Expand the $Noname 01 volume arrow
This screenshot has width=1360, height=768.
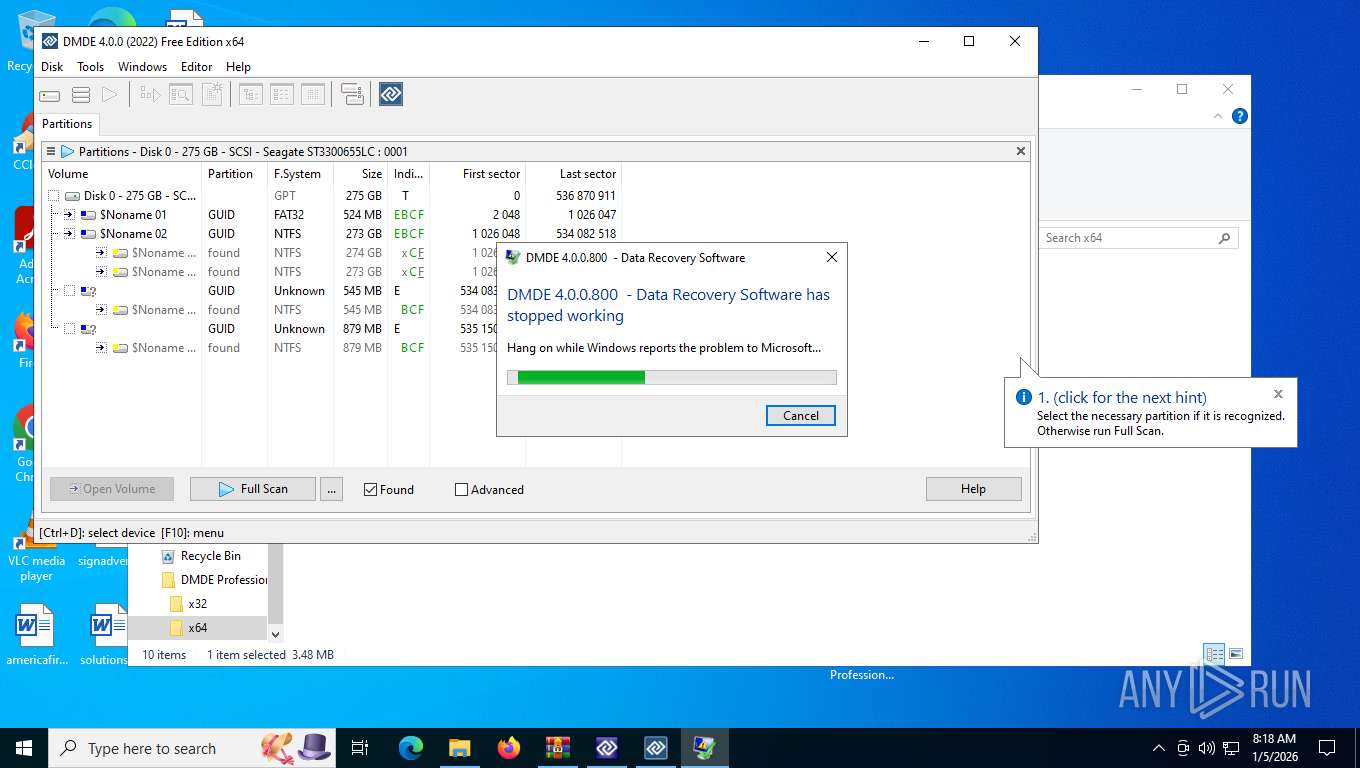pyautogui.click(x=69, y=215)
